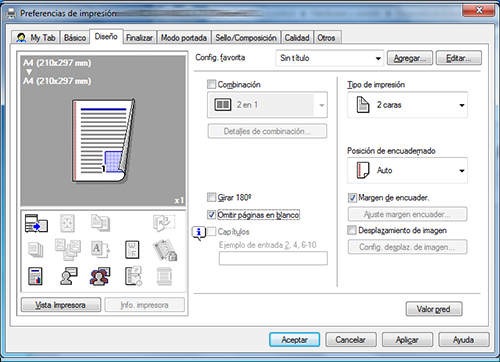Toggle the Capítulos checkbox

pyautogui.click(x=211, y=231)
